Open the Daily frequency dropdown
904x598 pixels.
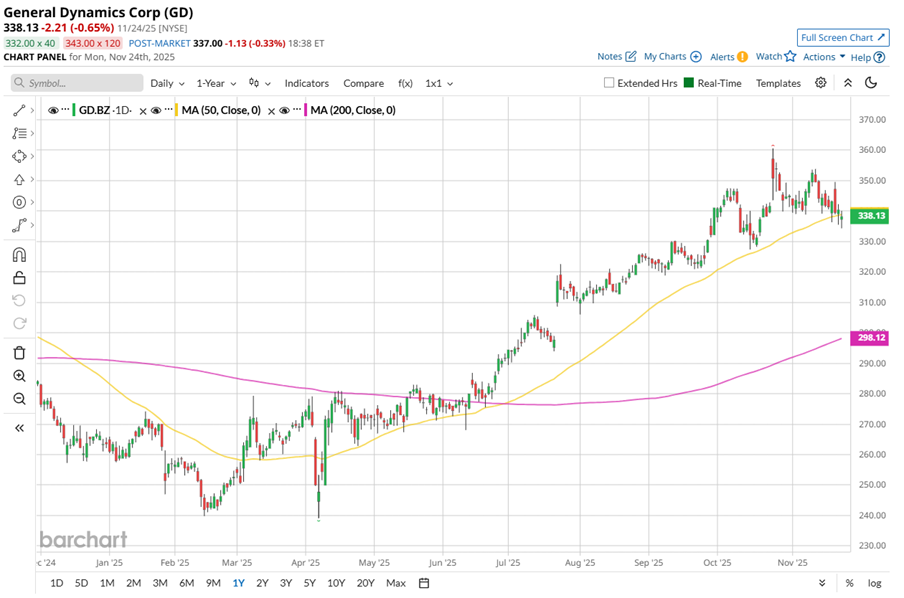pos(166,83)
